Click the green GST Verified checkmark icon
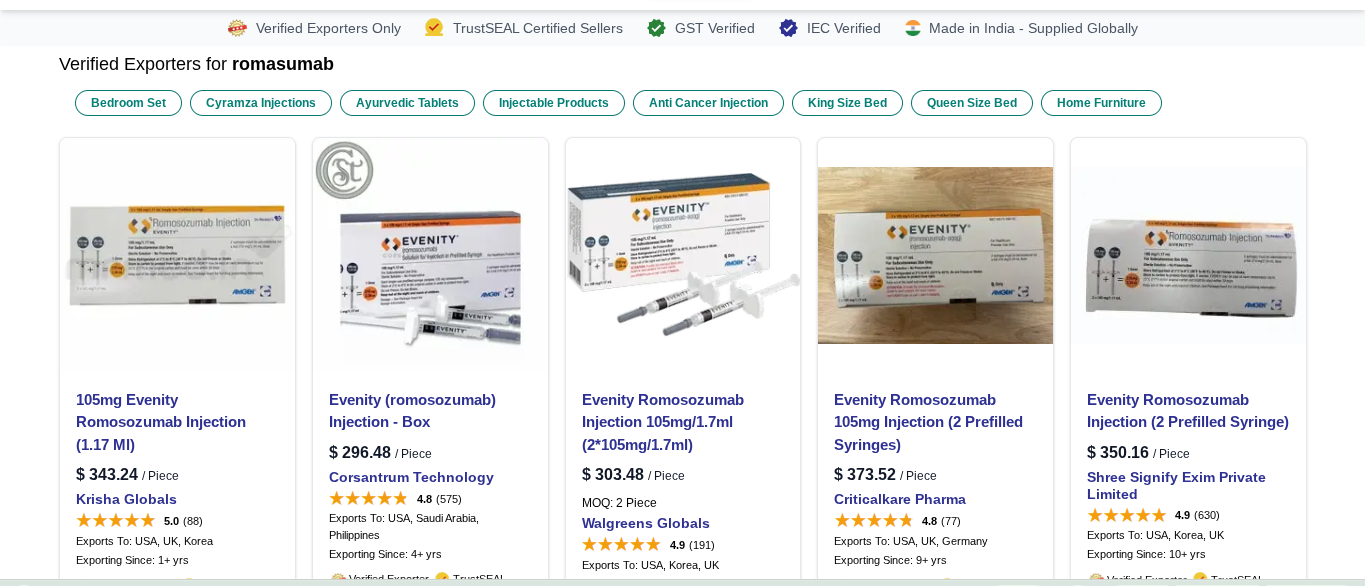The height and width of the screenshot is (586, 1365). coord(656,28)
